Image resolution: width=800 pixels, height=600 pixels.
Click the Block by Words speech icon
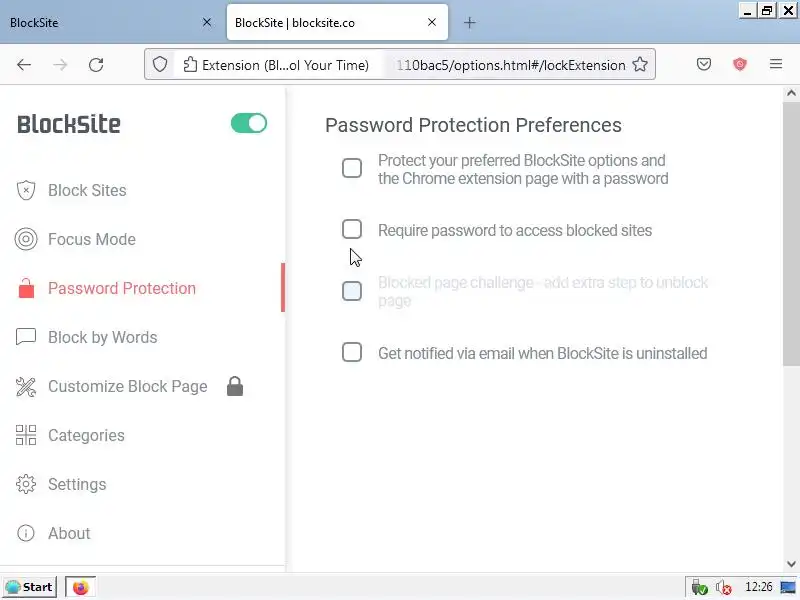coord(26,337)
